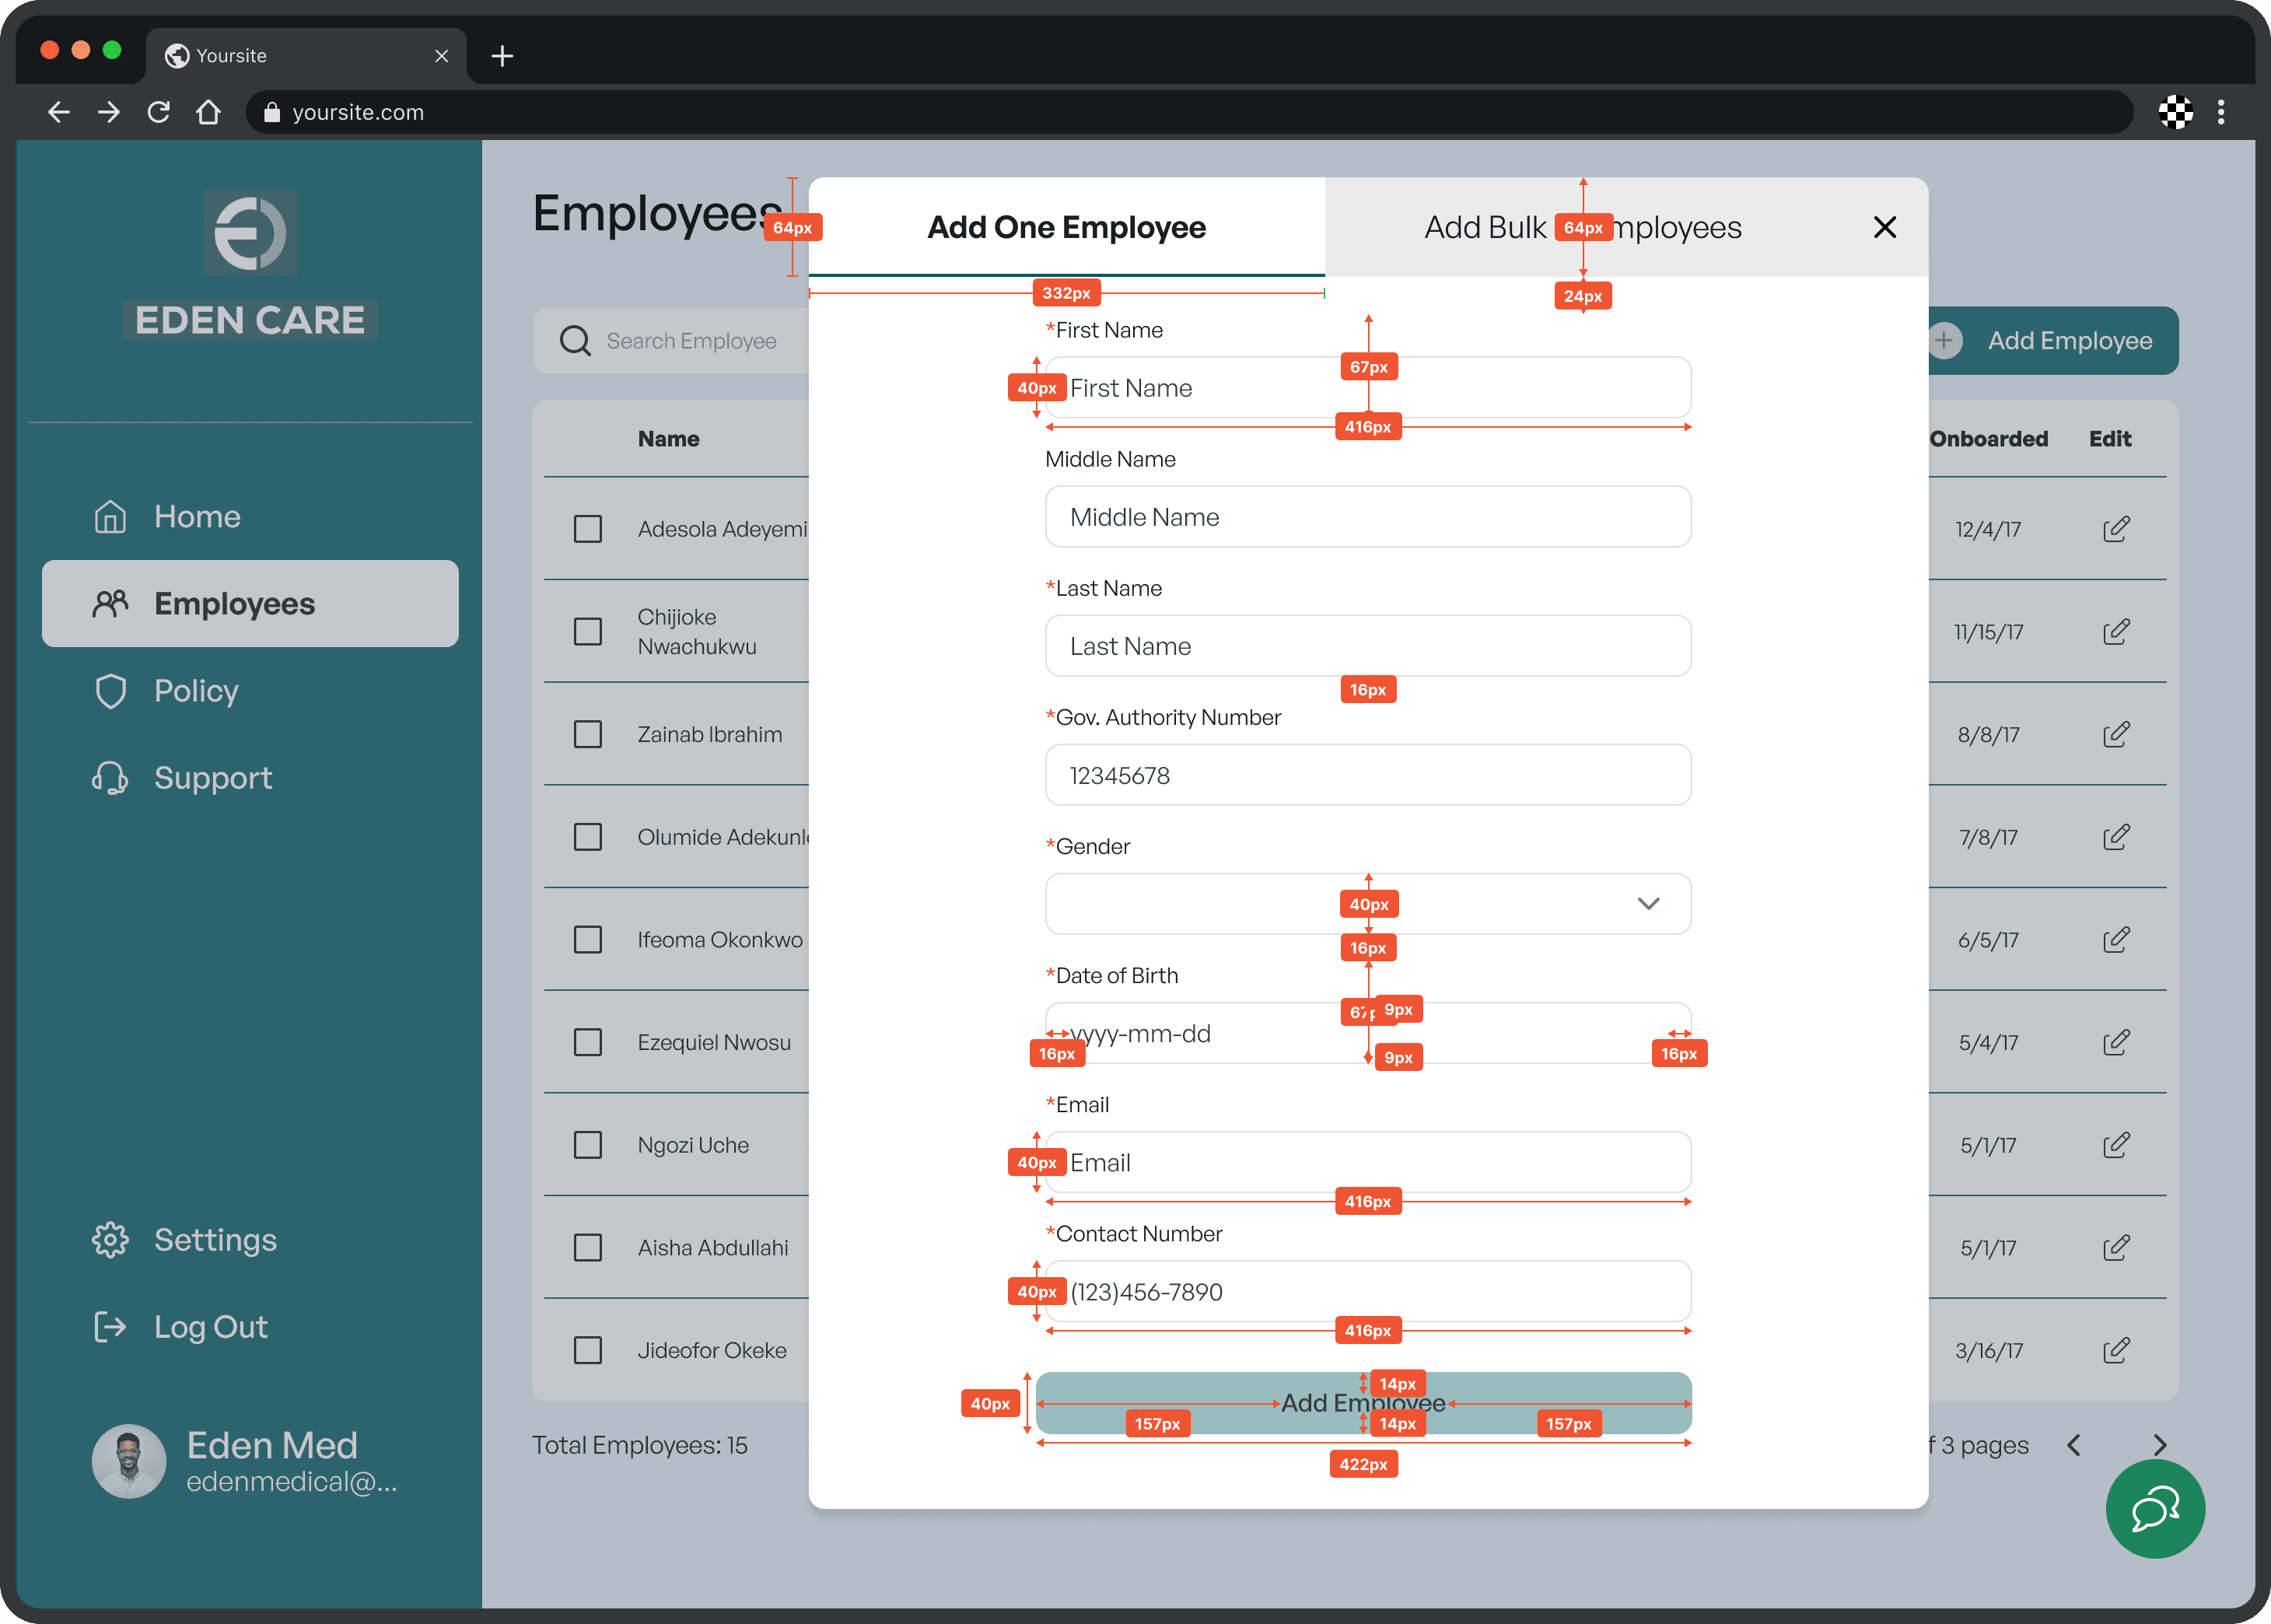Click the Name column header

(669, 439)
